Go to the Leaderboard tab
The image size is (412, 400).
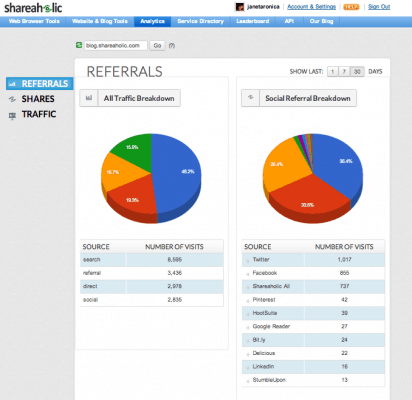(x=253, y=21)
